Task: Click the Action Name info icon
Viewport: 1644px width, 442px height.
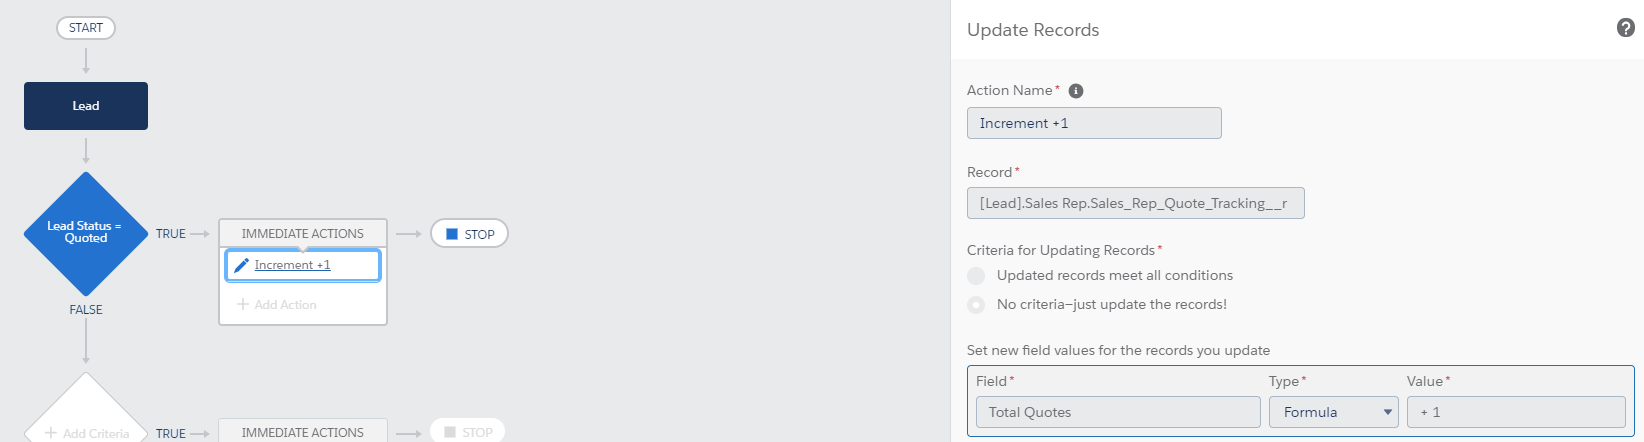Action: pyautogui.click(x=1076, y=91)
